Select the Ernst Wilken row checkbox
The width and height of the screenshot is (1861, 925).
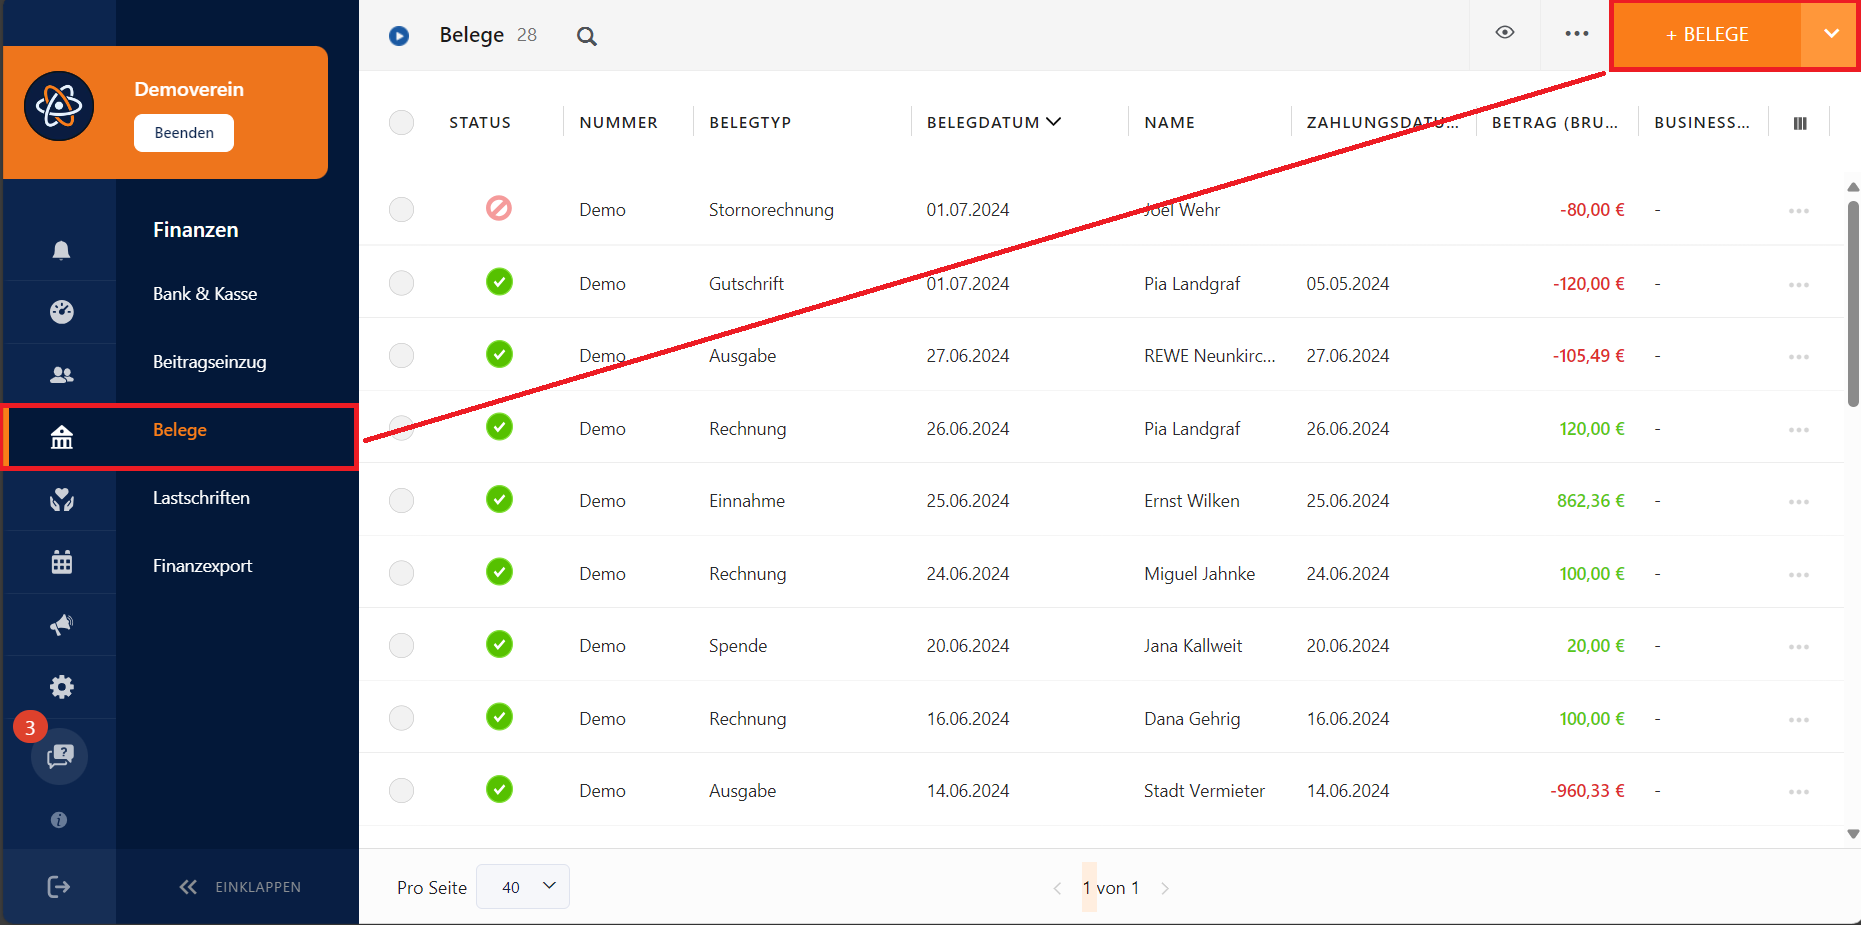[401, 500]
